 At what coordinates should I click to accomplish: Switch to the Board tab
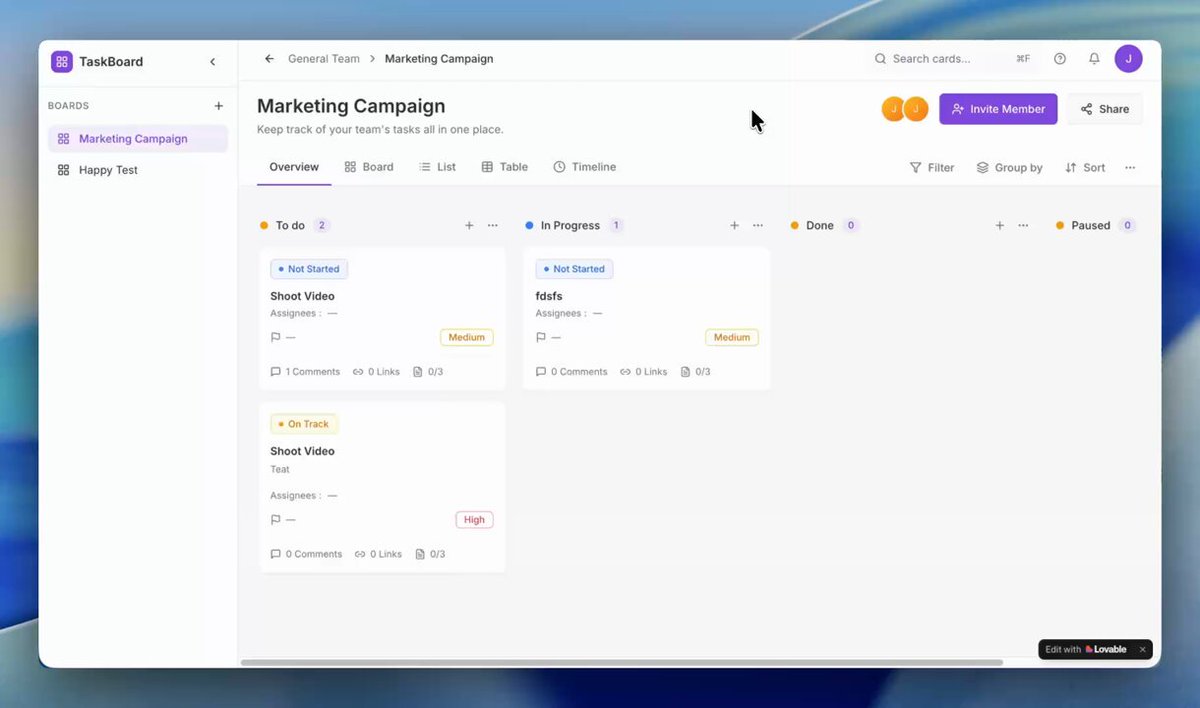(x=369, y=167)
